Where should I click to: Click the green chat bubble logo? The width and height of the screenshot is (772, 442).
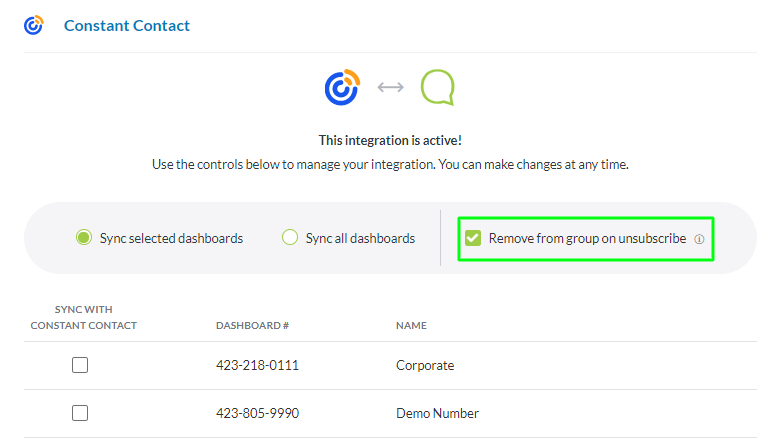[x=437, y=87]
